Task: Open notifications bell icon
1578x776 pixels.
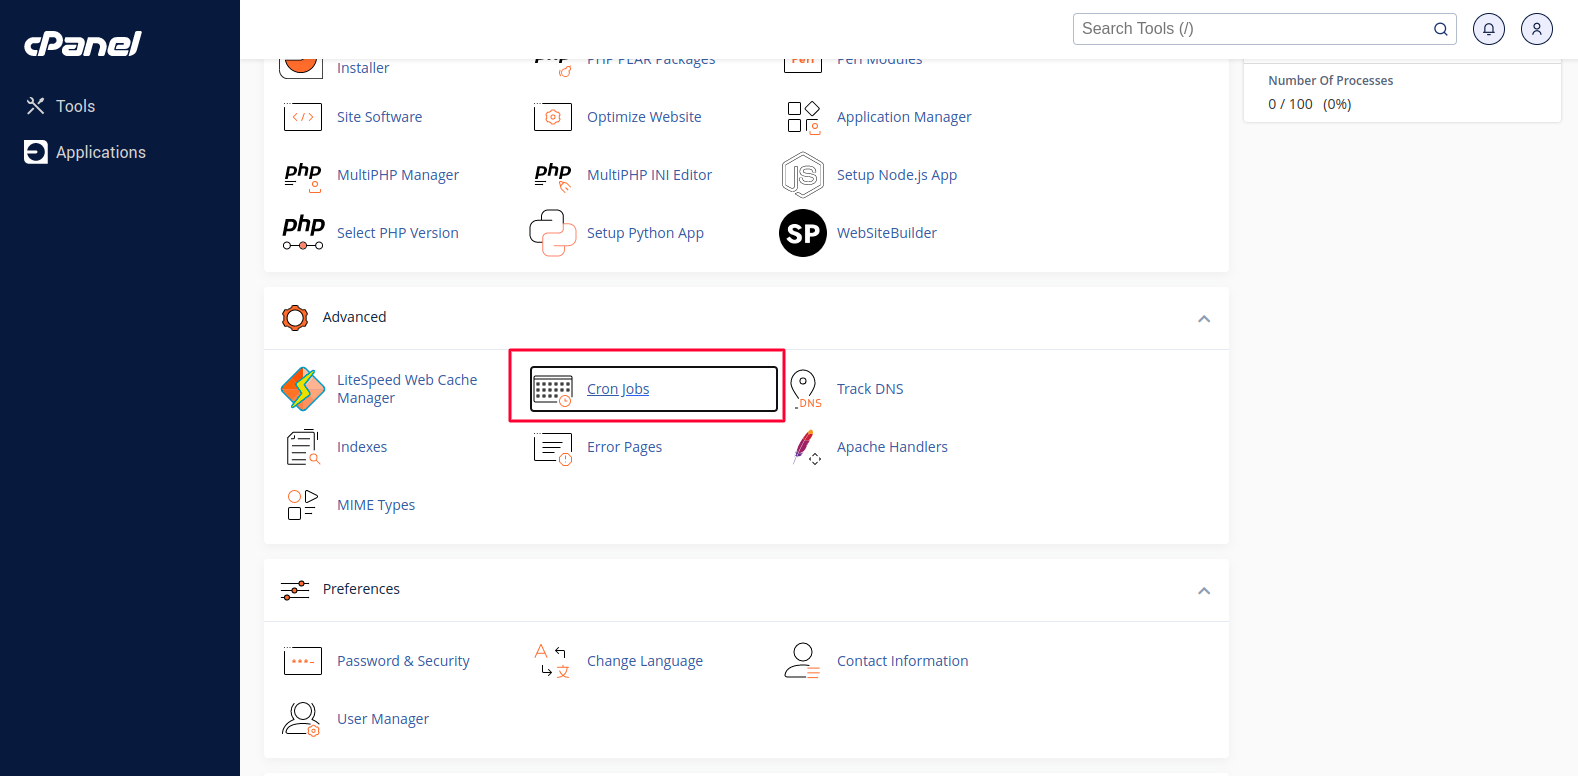Action: click(1488, 29)
